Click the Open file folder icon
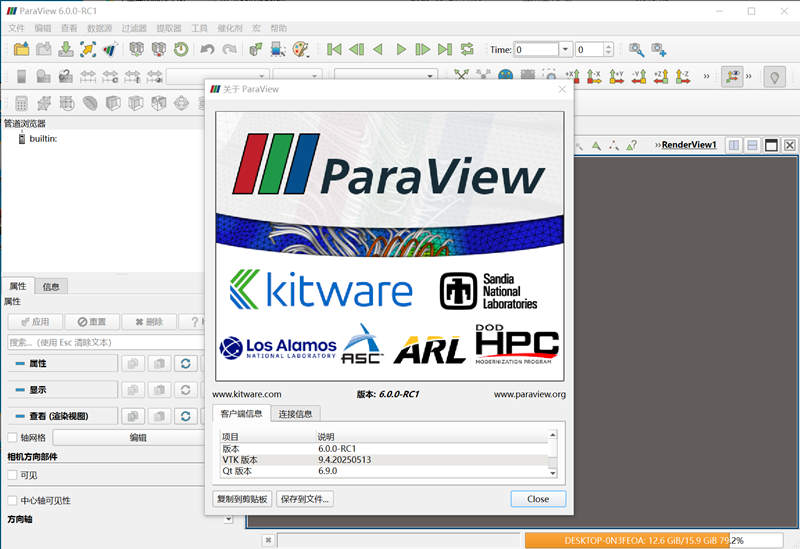 click(x=21, y=49)
